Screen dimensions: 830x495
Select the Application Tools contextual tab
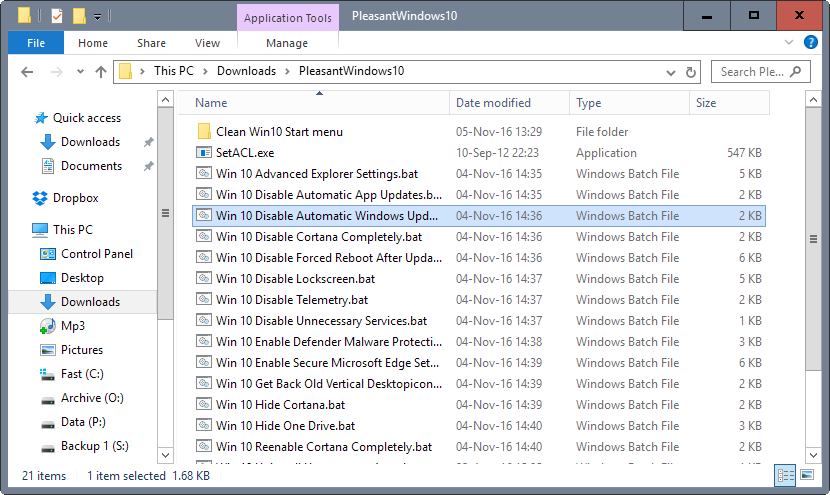(288, 18)
